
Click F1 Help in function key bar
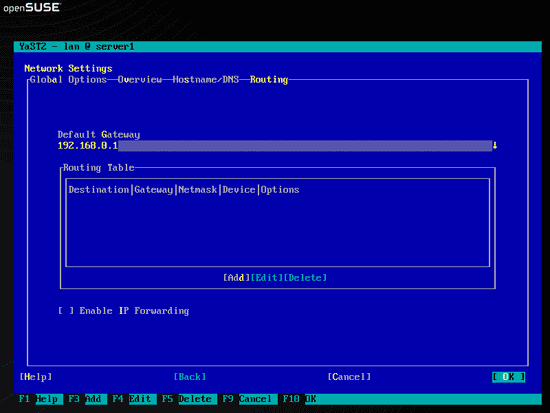[x=39, y=399]
